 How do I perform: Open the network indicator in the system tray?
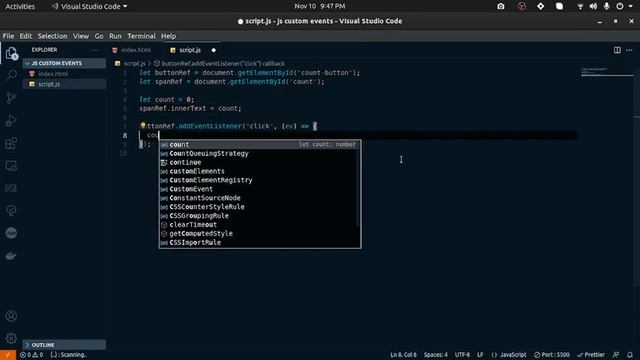tap(580, 6)
